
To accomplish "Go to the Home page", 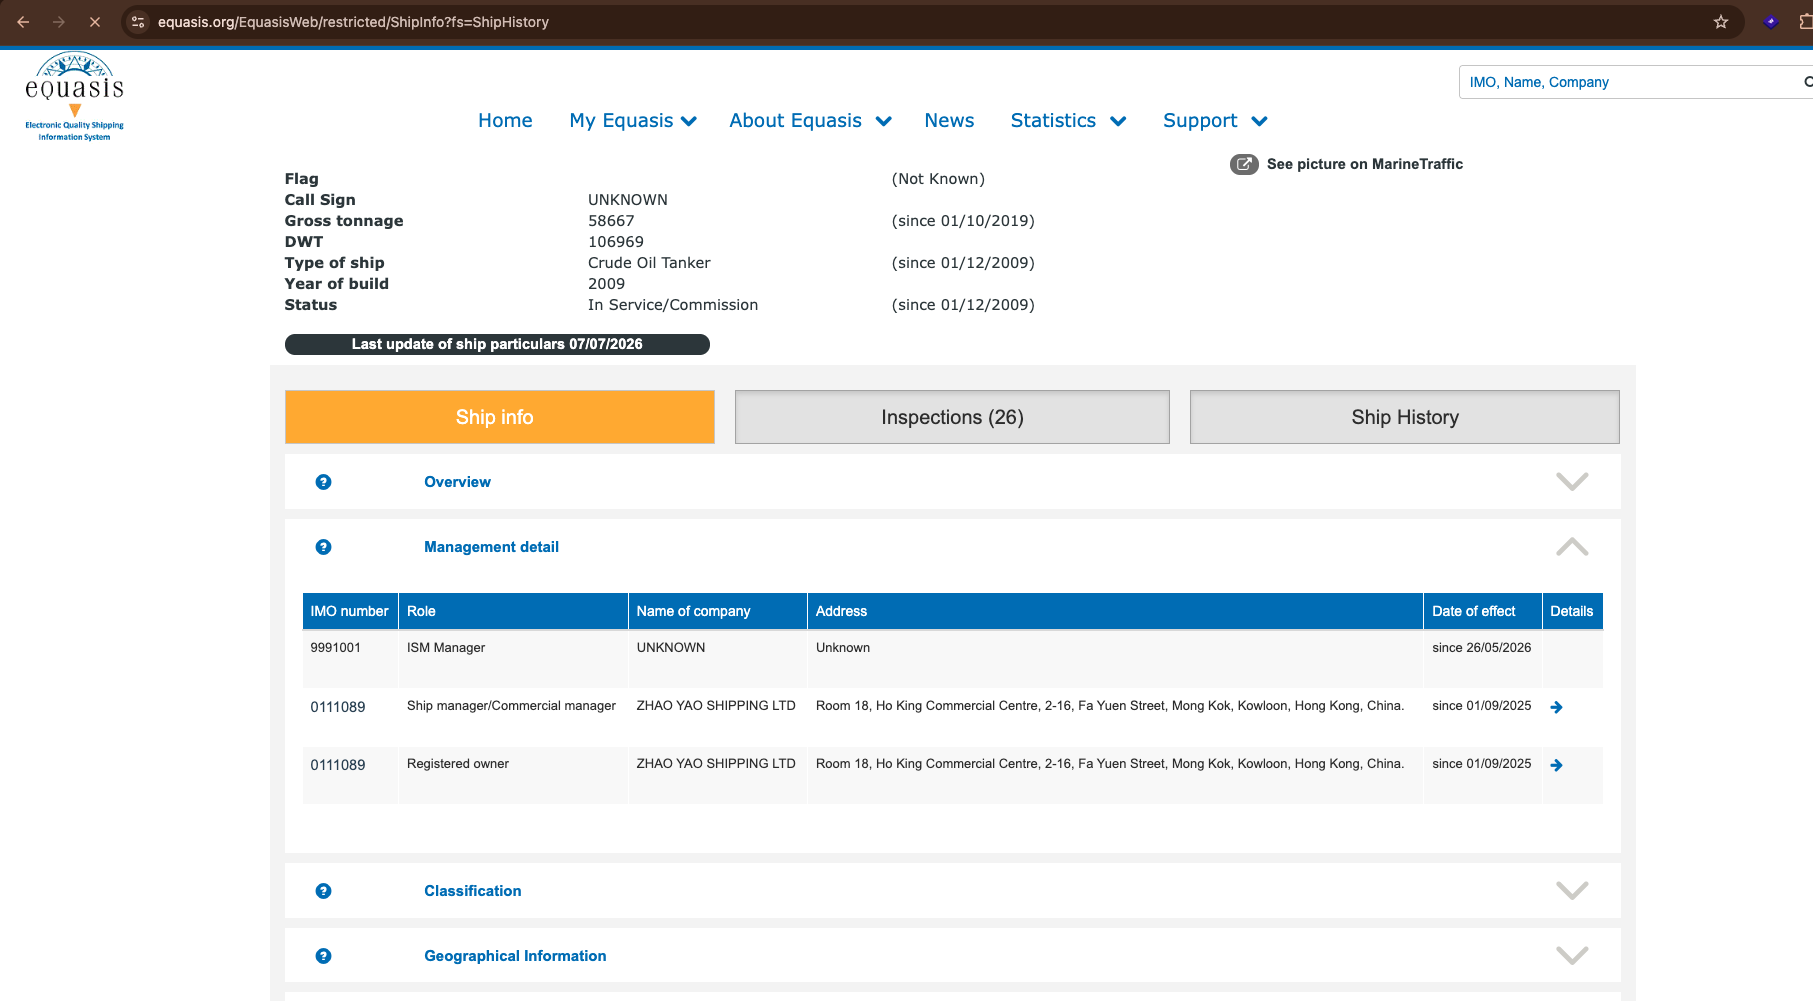I will pos(505,121).
